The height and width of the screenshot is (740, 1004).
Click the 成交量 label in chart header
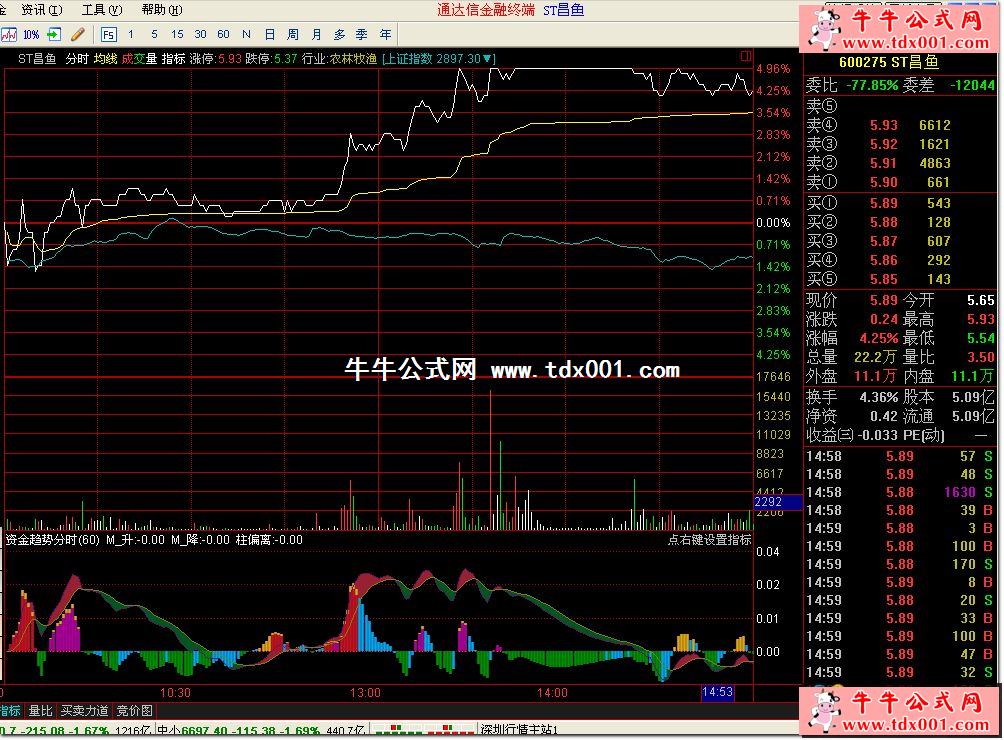tap(140, 59)
